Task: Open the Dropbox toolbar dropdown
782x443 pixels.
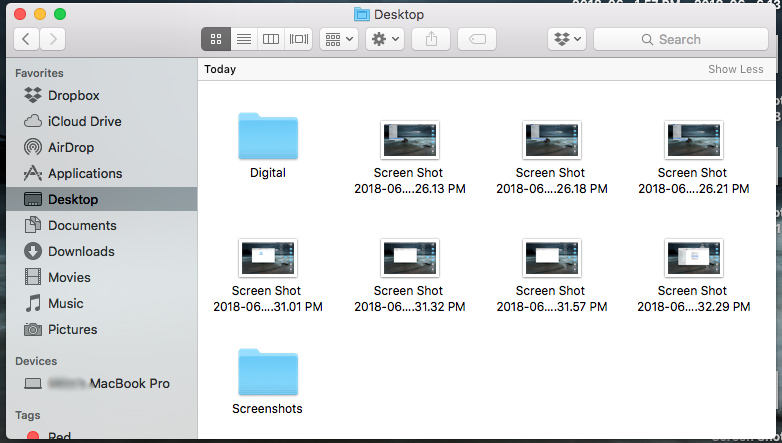Action: click(x=567, y=39)
